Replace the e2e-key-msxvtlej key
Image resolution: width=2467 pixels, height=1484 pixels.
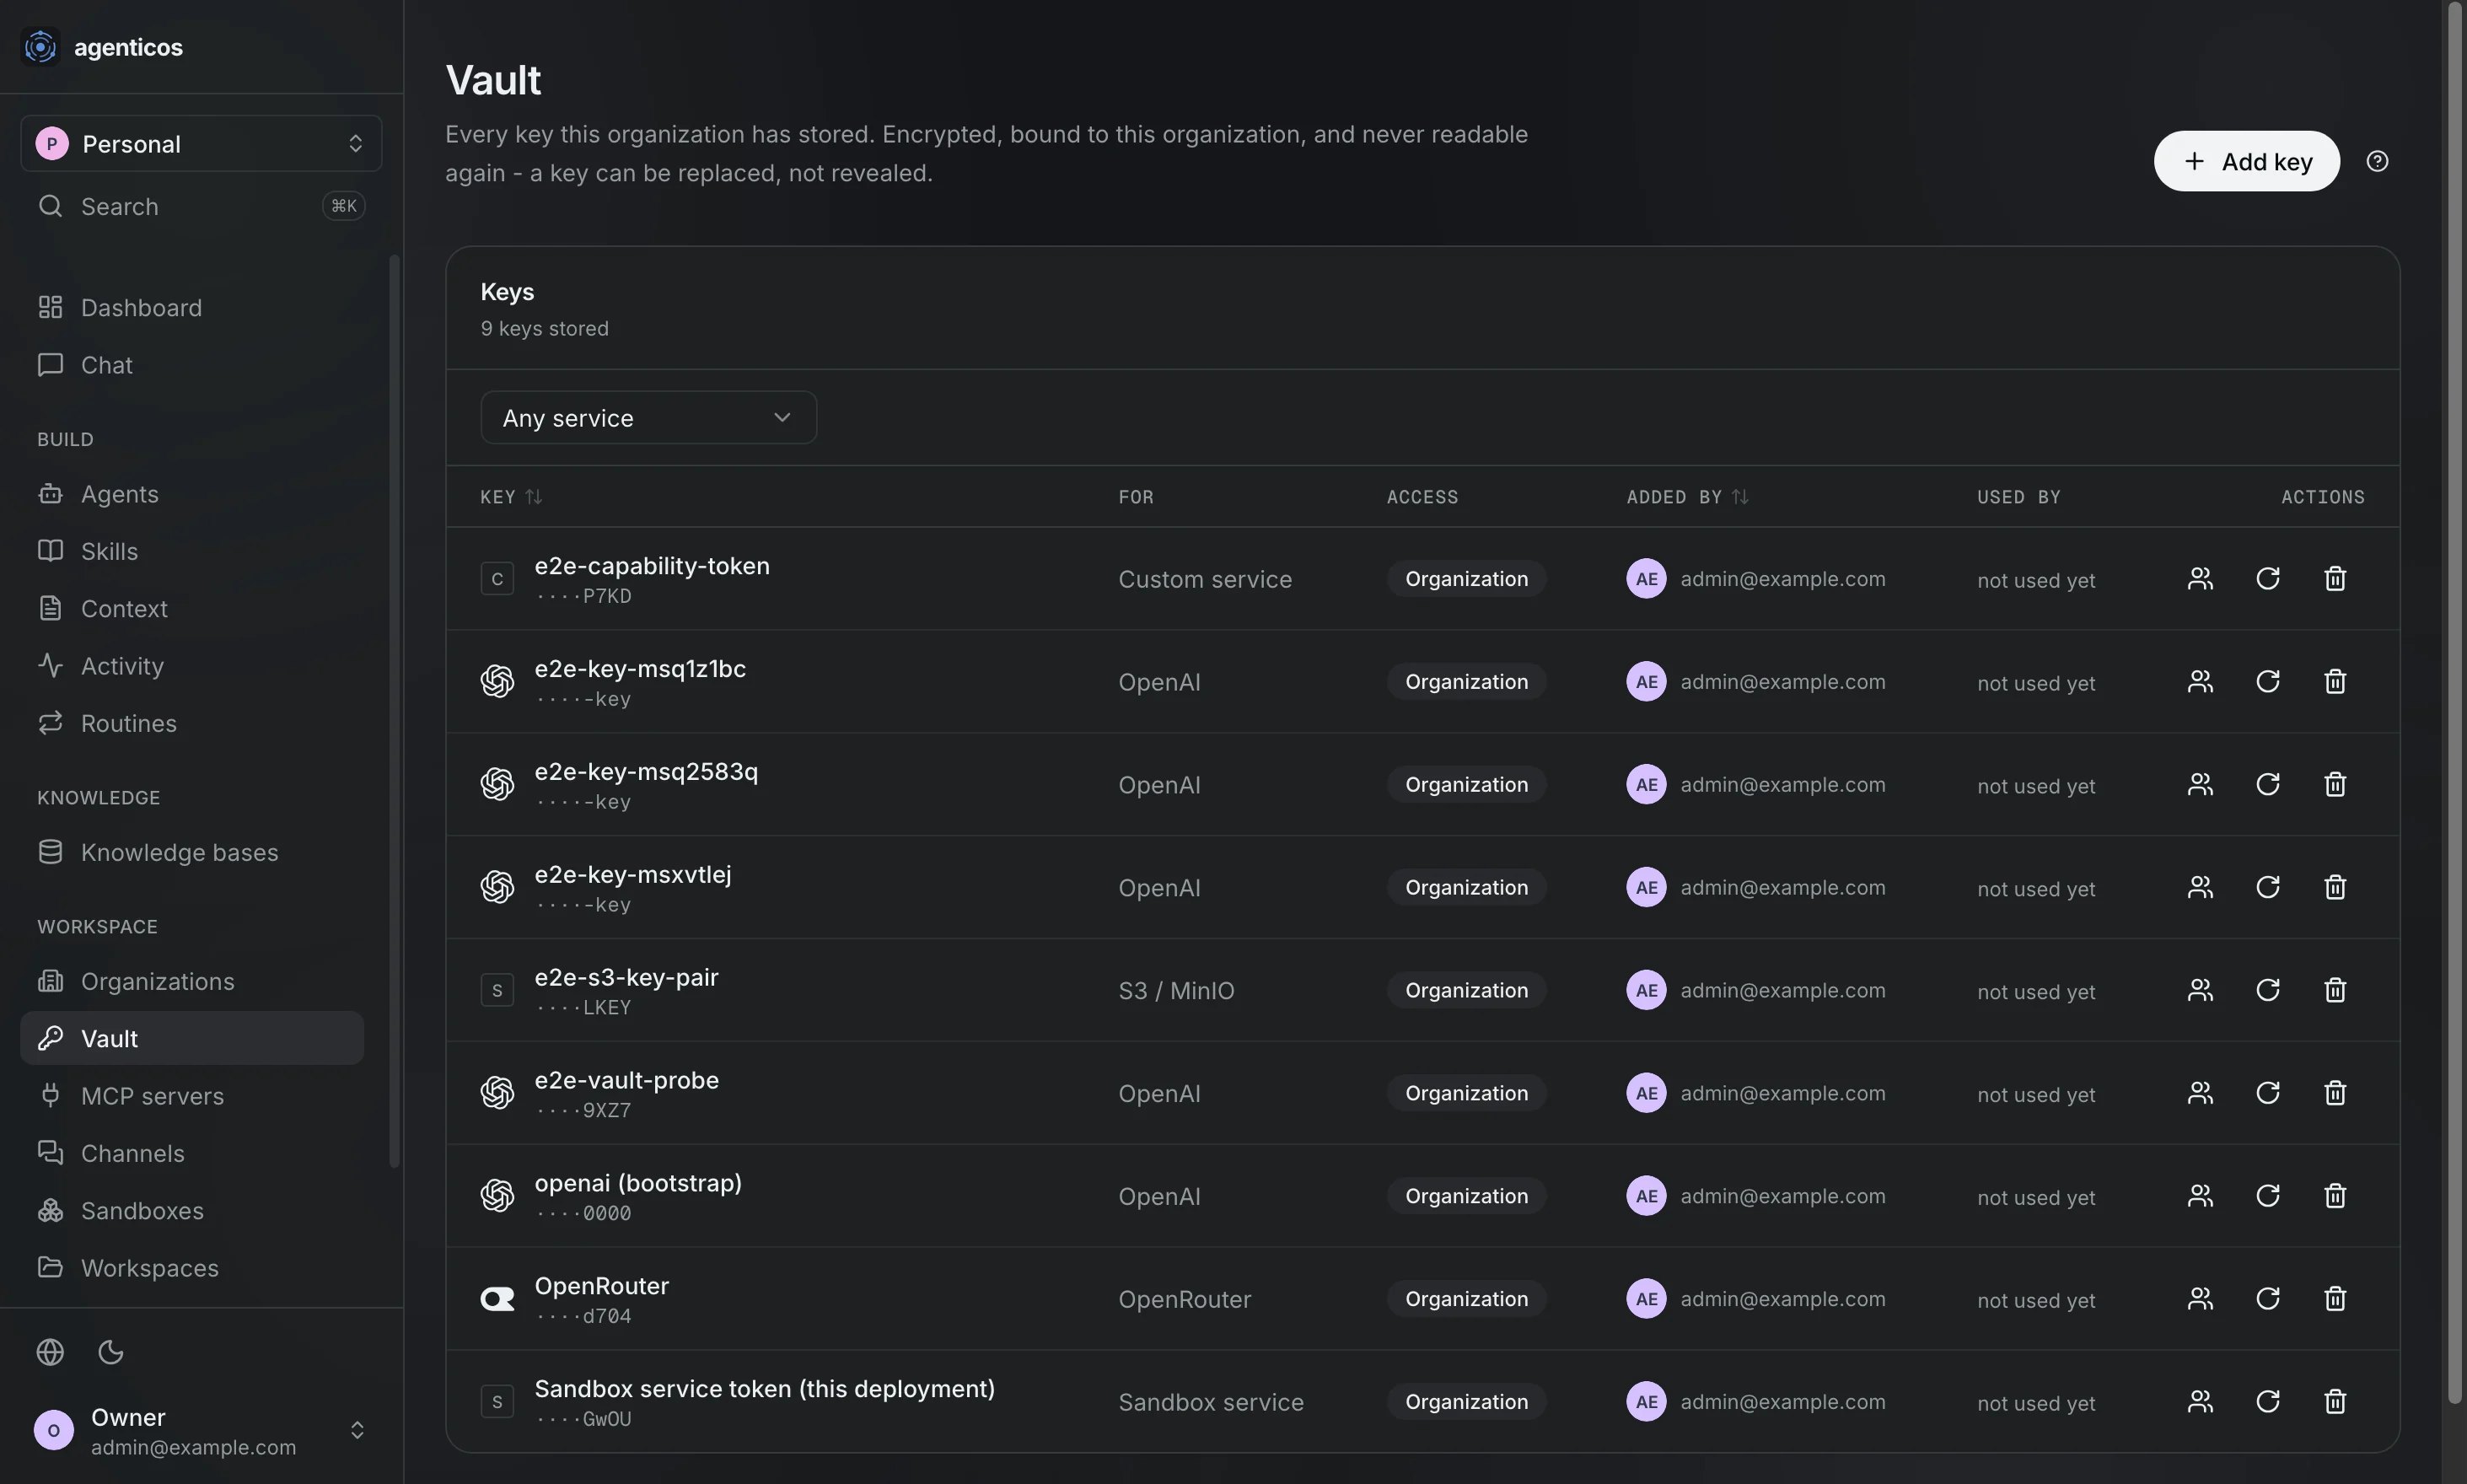[2267, 888]
